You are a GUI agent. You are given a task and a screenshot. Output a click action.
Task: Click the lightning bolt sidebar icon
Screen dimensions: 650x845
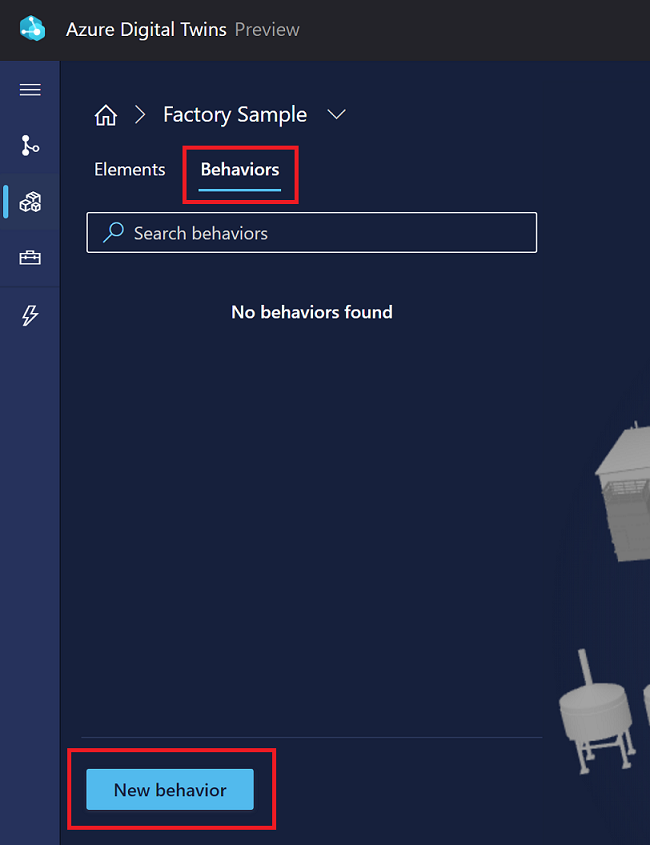point(30,315)
